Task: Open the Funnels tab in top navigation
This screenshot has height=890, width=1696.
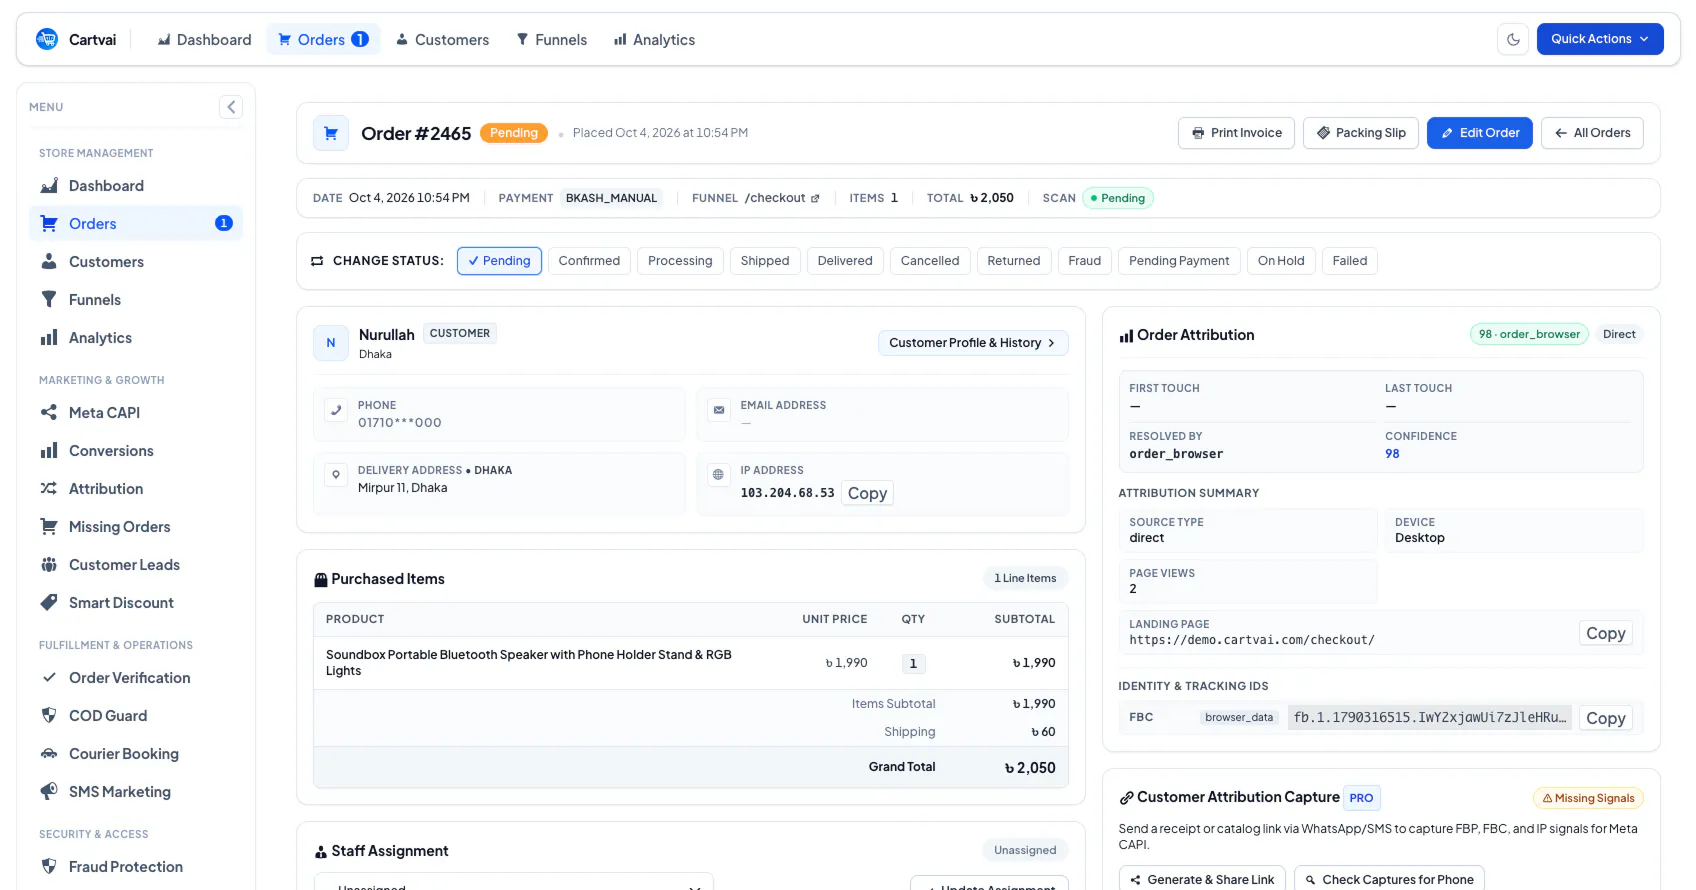Action: pos(551,39)
